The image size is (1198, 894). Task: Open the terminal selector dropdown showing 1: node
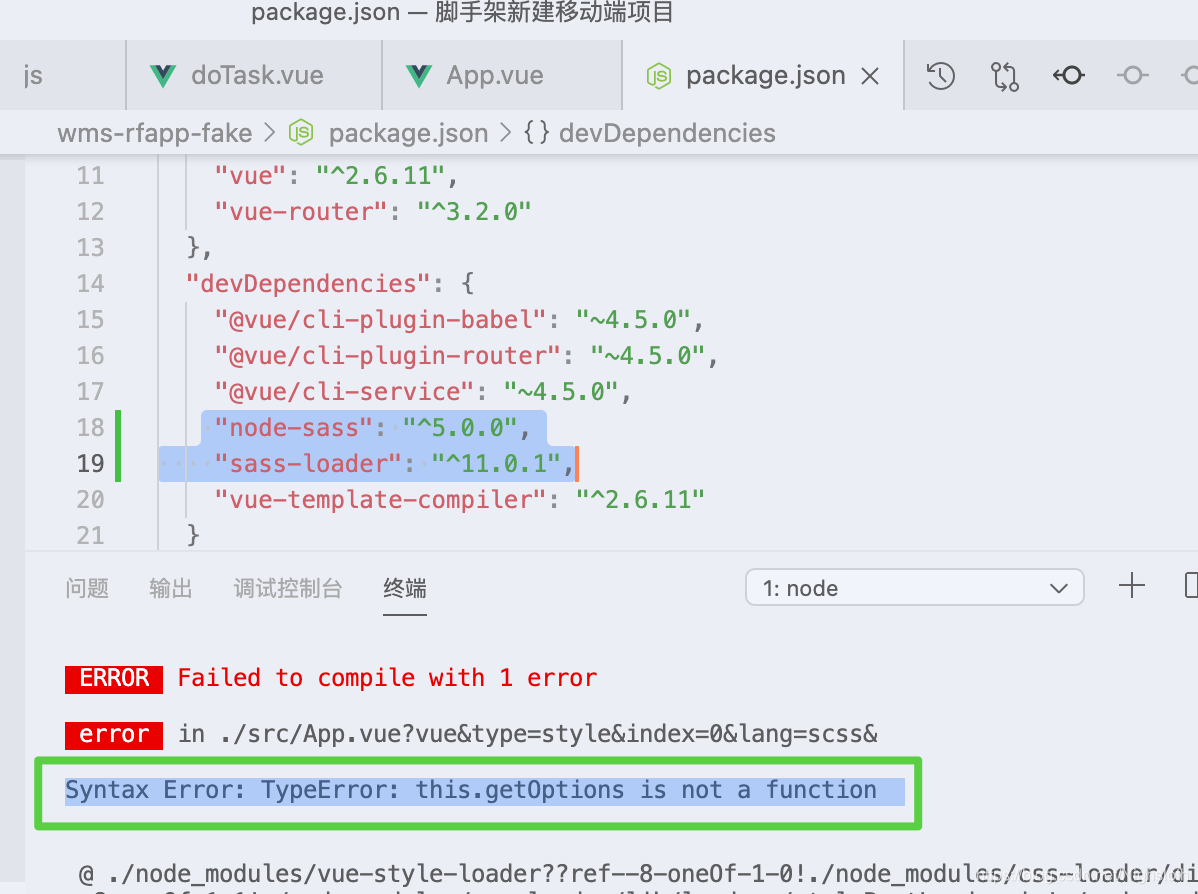pos(913,587)
